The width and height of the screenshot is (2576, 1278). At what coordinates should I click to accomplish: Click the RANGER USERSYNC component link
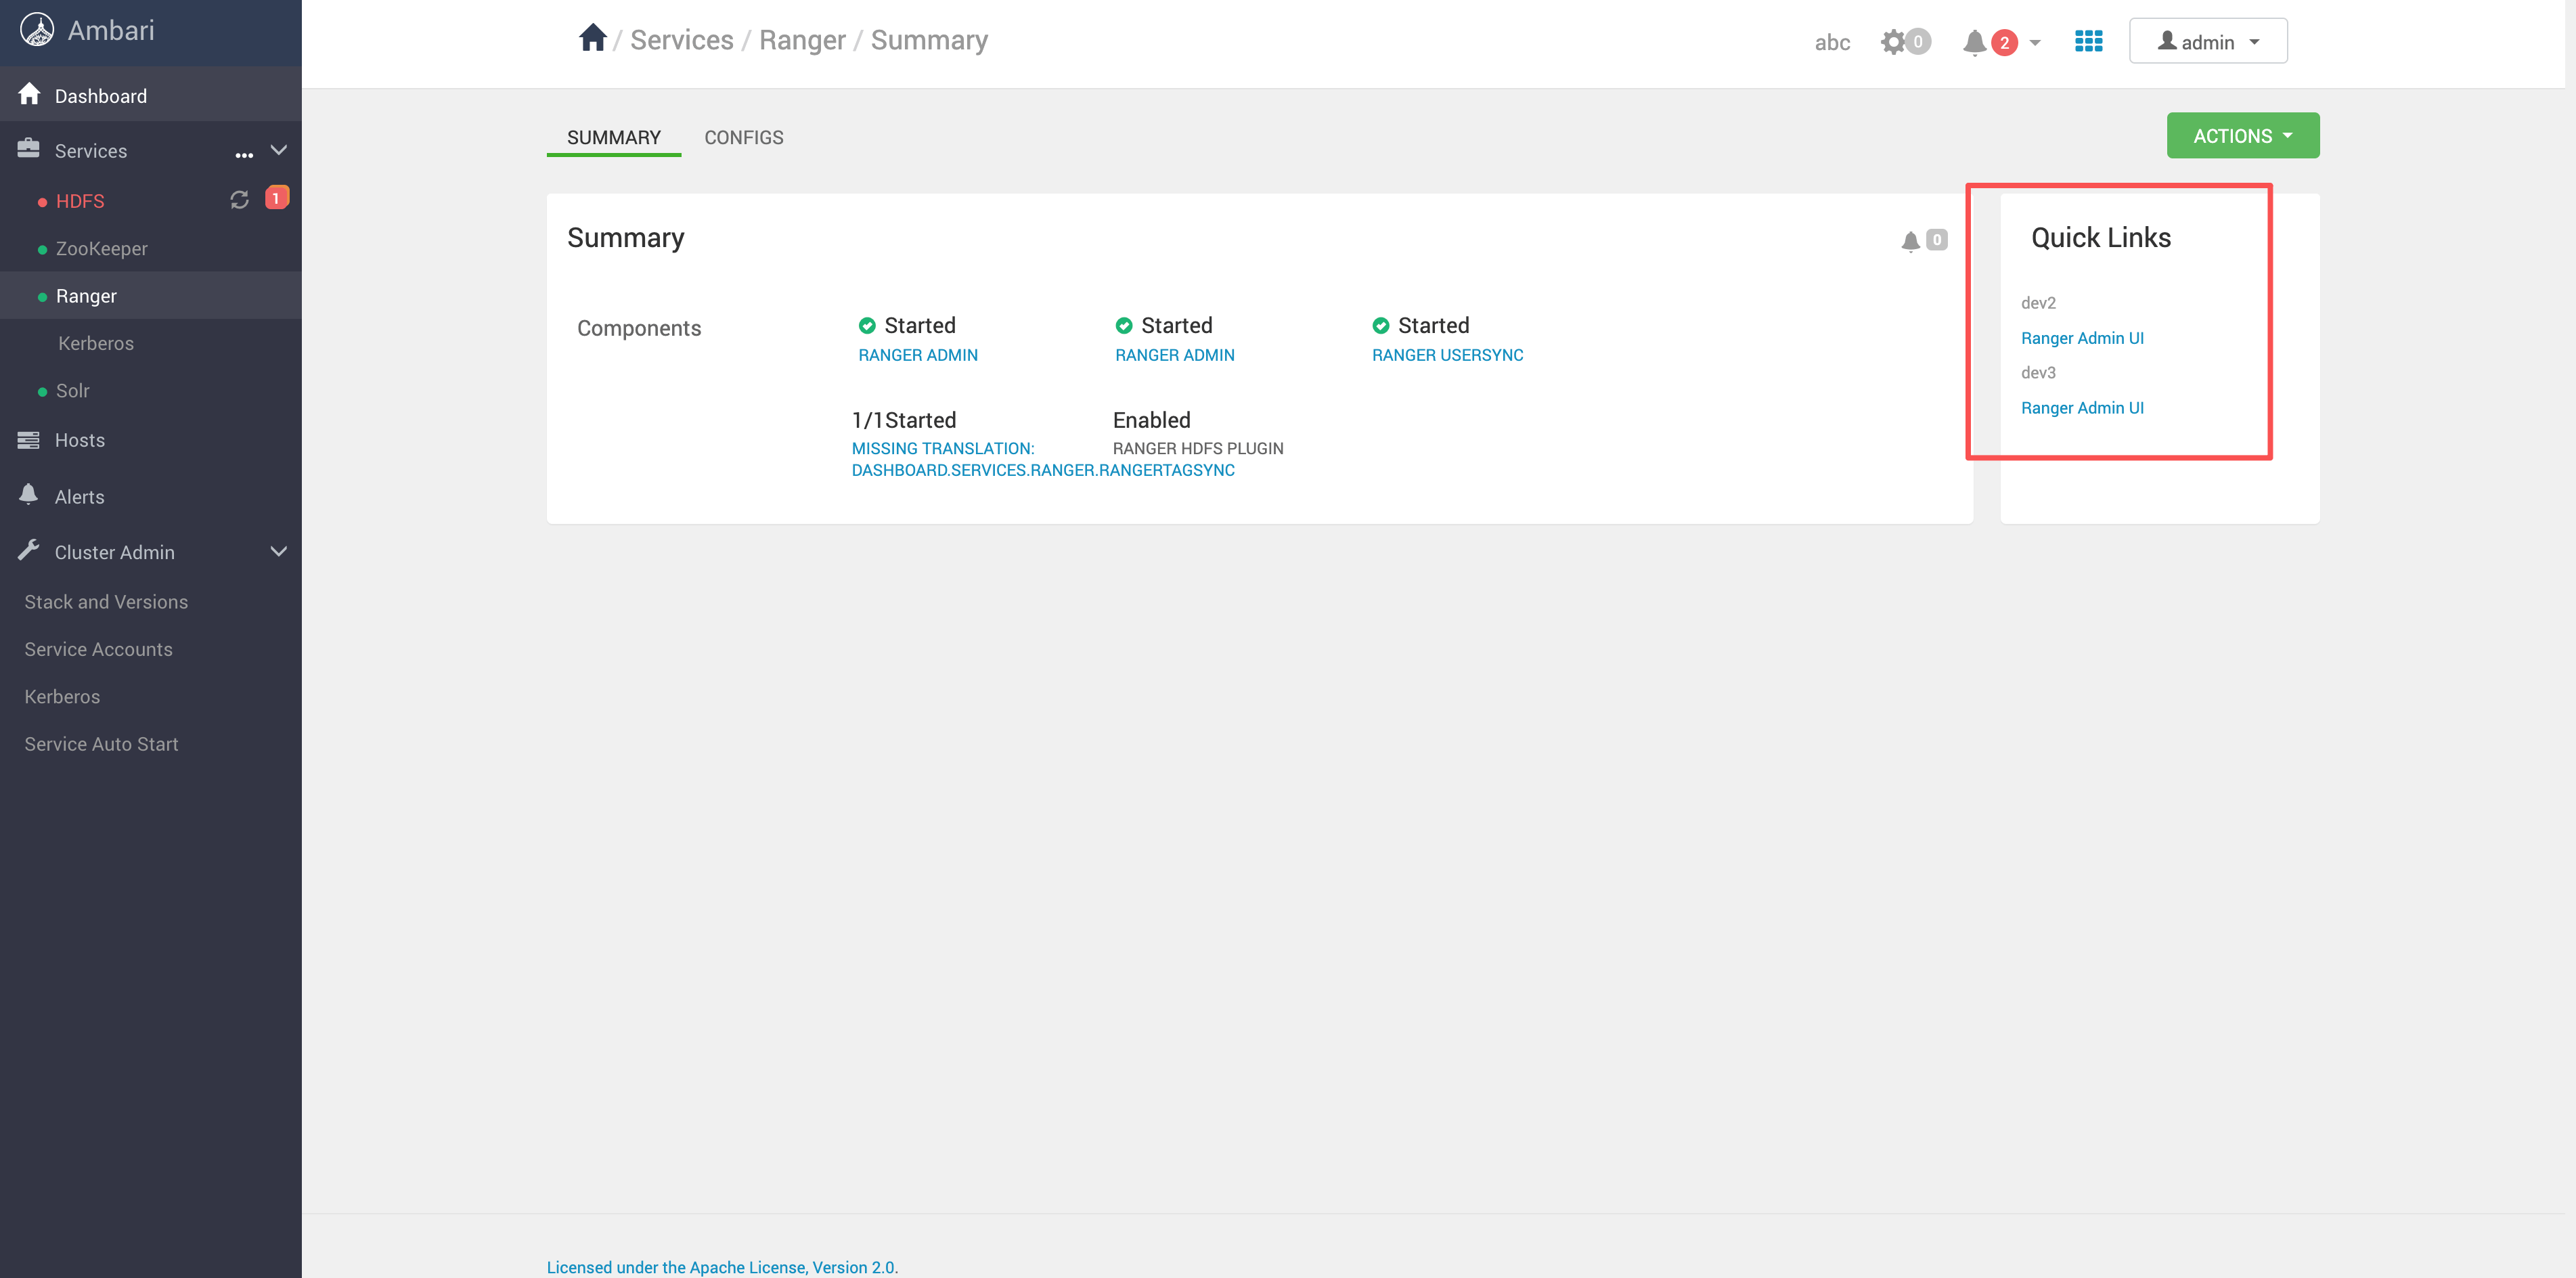pos(1447,355)
